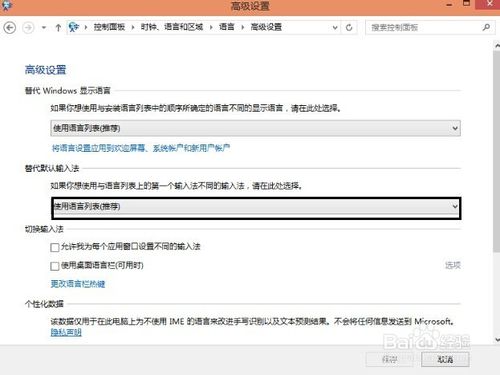Click the Control Panel address bar icon
Viewport: 500px width, 375px height.
coord(73,27)
